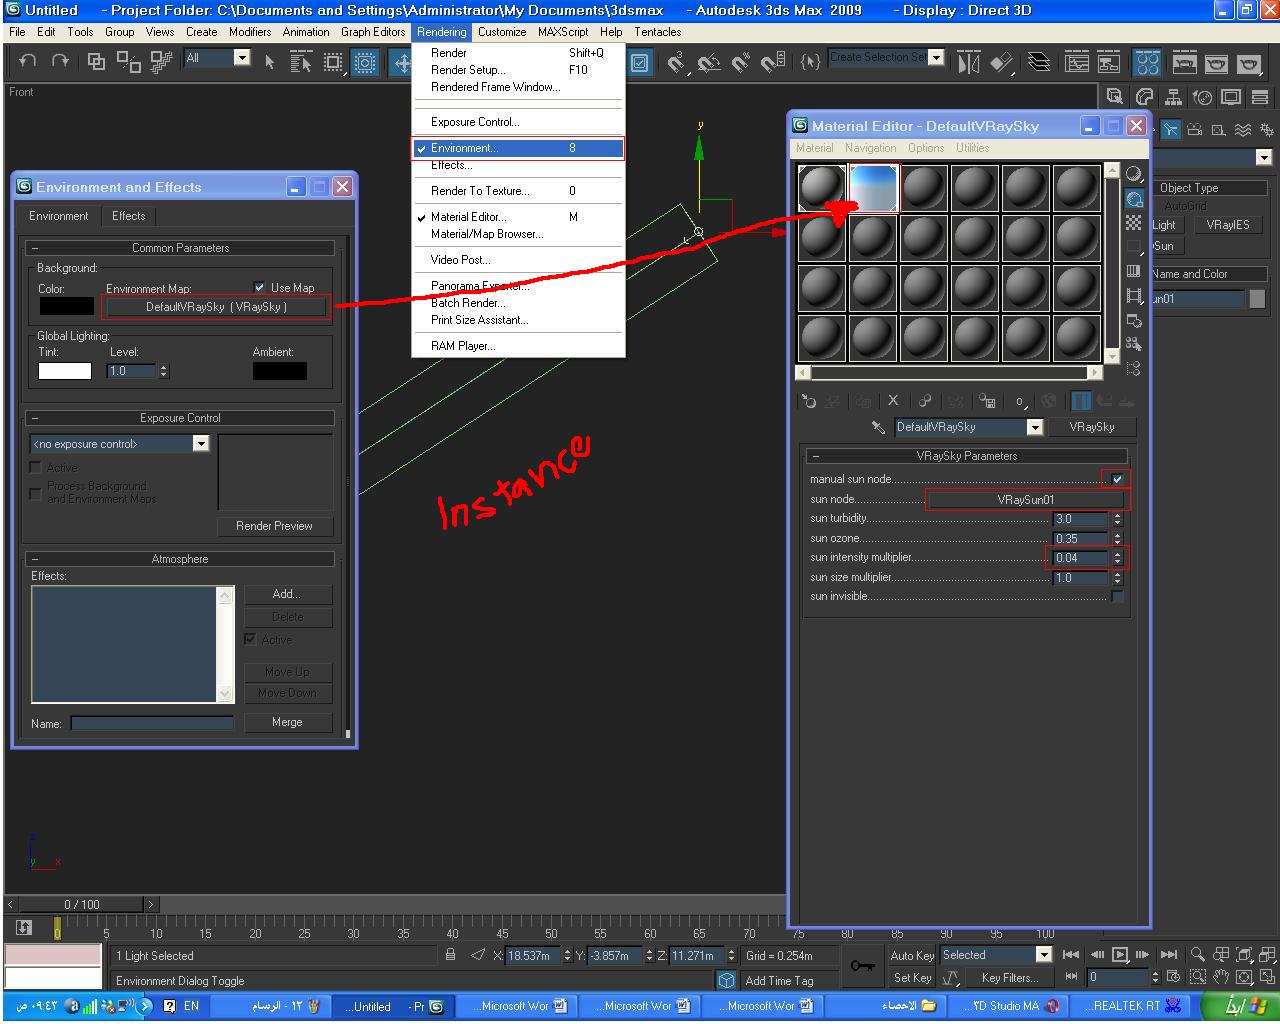The width and height of the screenshot is (1280, 1024).
Task: Select the Select Object arrow tool
Action: (270, 62)
